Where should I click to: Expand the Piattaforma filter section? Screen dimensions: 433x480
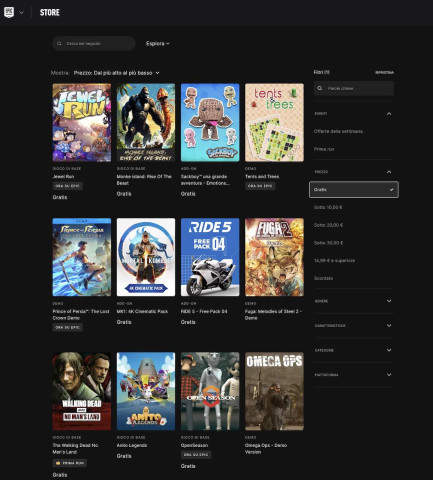tap(354, 375)
